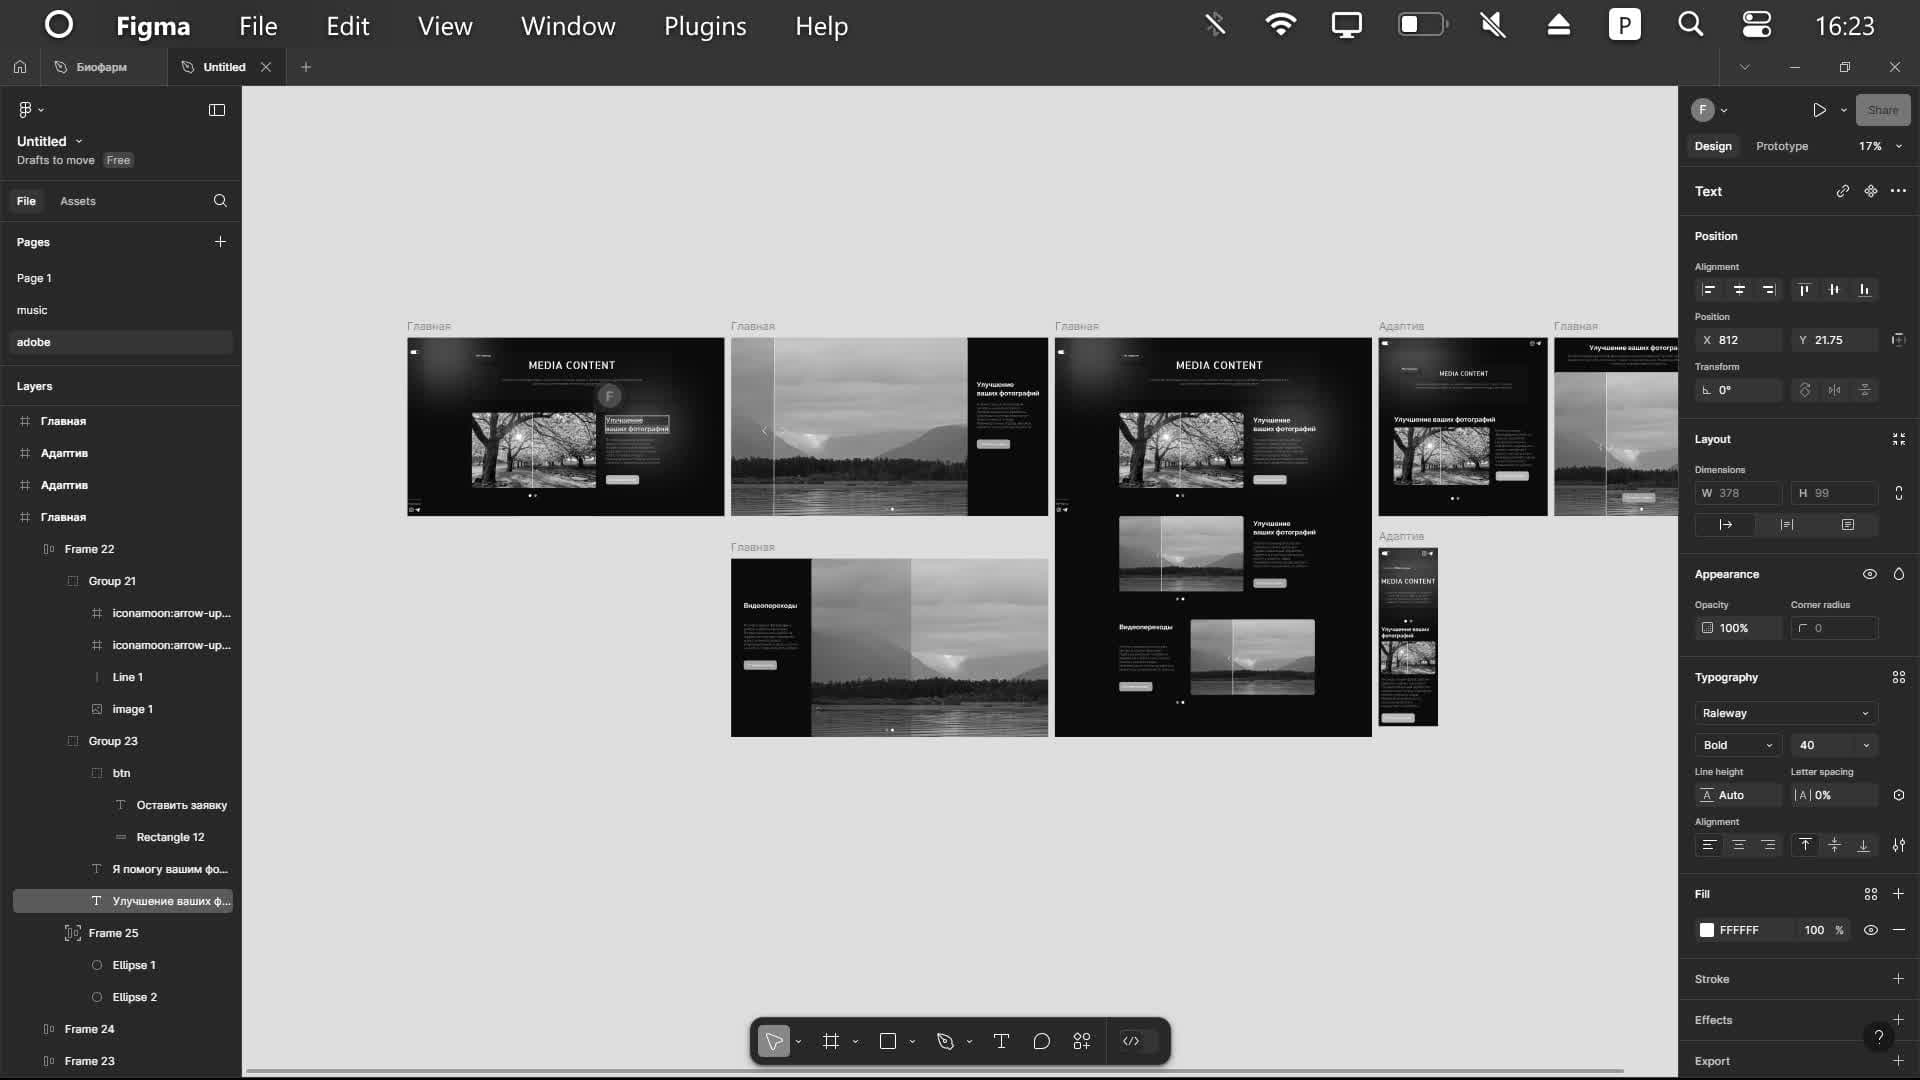Click the X position field 812
The width and height of the screenshot is (1920, 1080).
pos(1738,340)
